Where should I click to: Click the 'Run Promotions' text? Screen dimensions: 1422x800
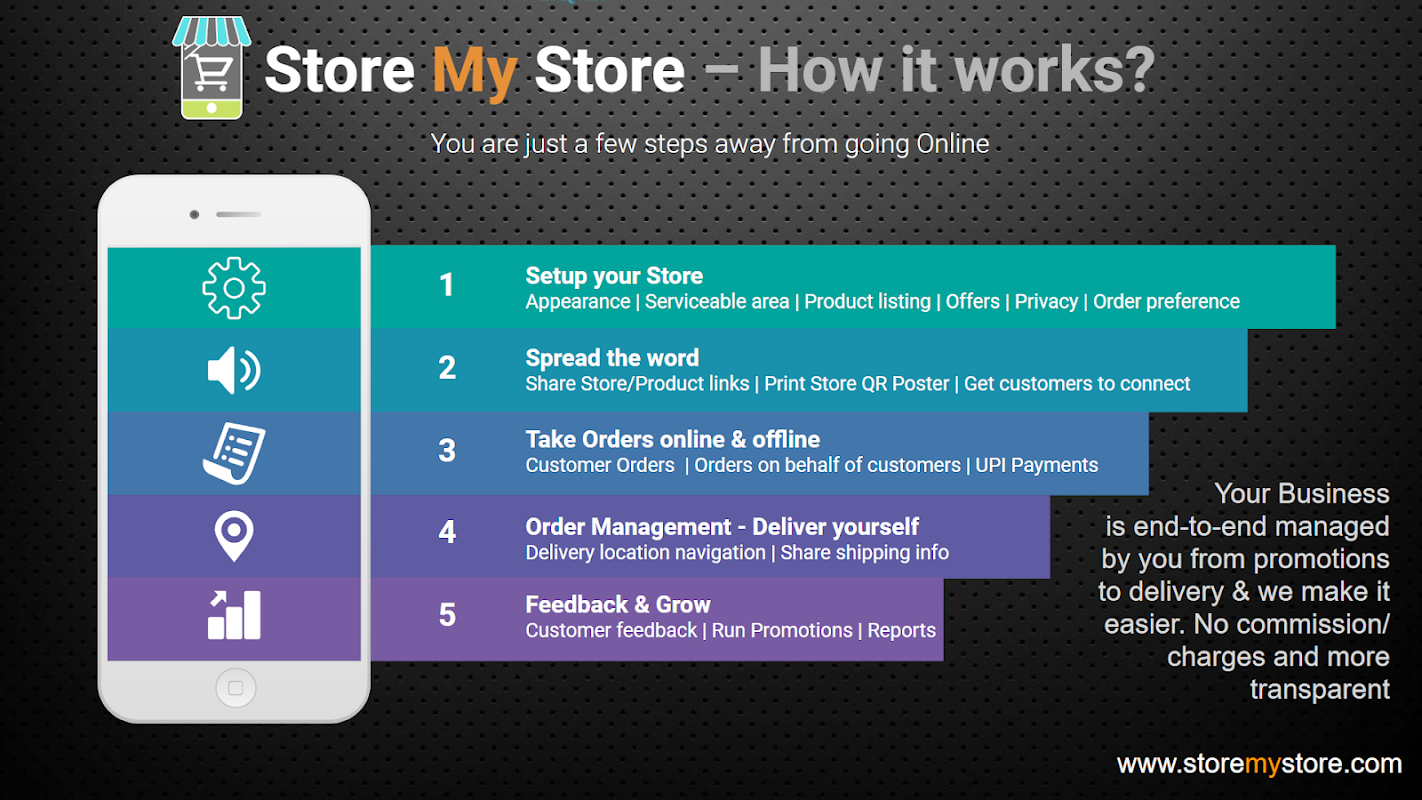(782, 631)
